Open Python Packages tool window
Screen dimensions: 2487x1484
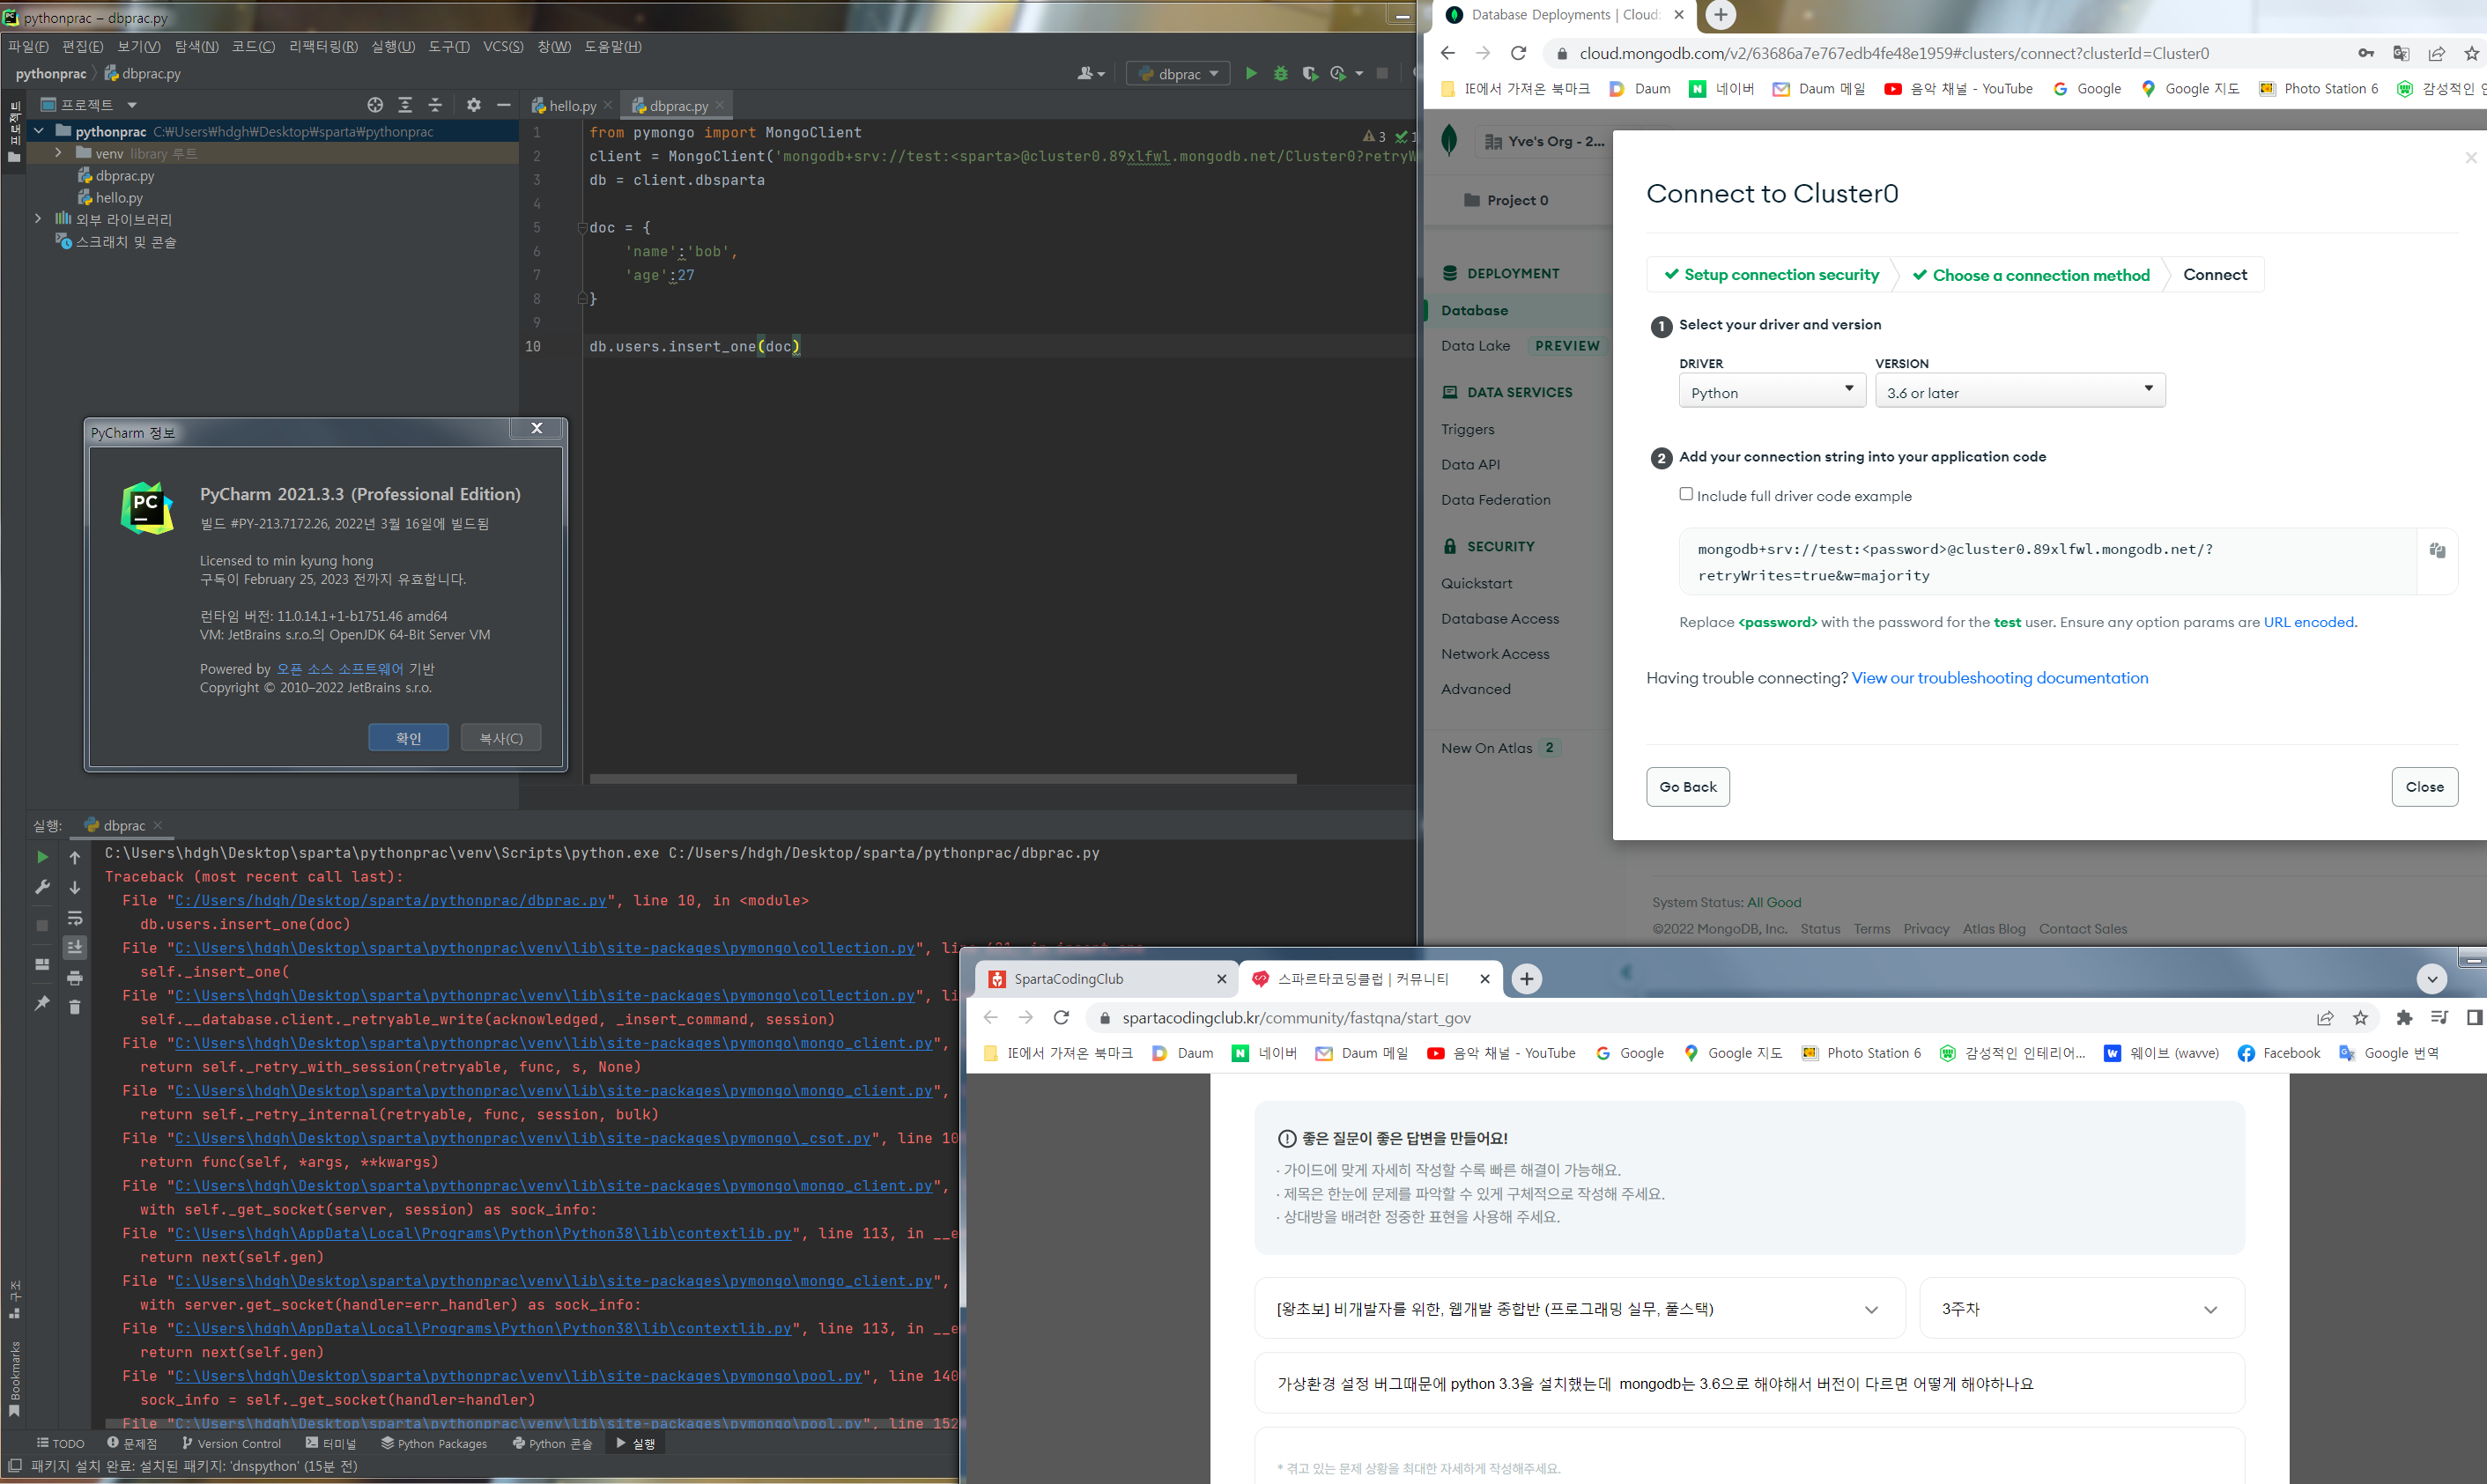(x=434, y=1443)
